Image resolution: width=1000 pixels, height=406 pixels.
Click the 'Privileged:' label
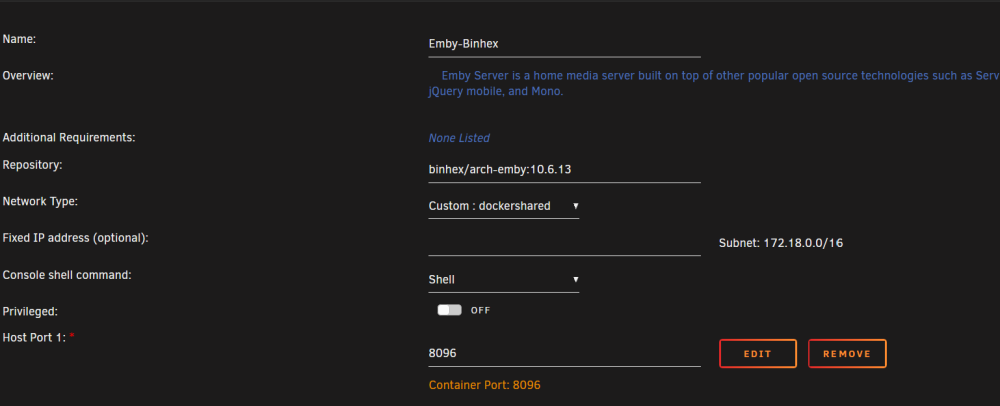click(30, 312)
